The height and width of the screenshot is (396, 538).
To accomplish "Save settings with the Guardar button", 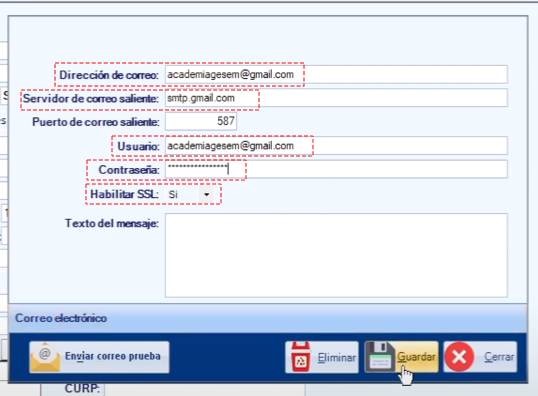I will pos(401,357).
